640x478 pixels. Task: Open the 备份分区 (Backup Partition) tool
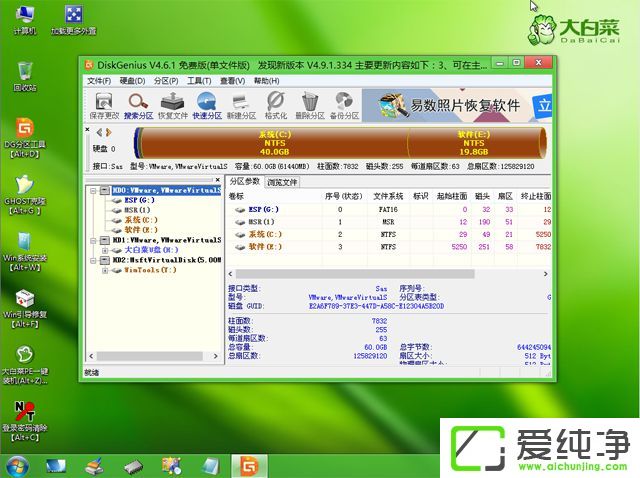344,105
